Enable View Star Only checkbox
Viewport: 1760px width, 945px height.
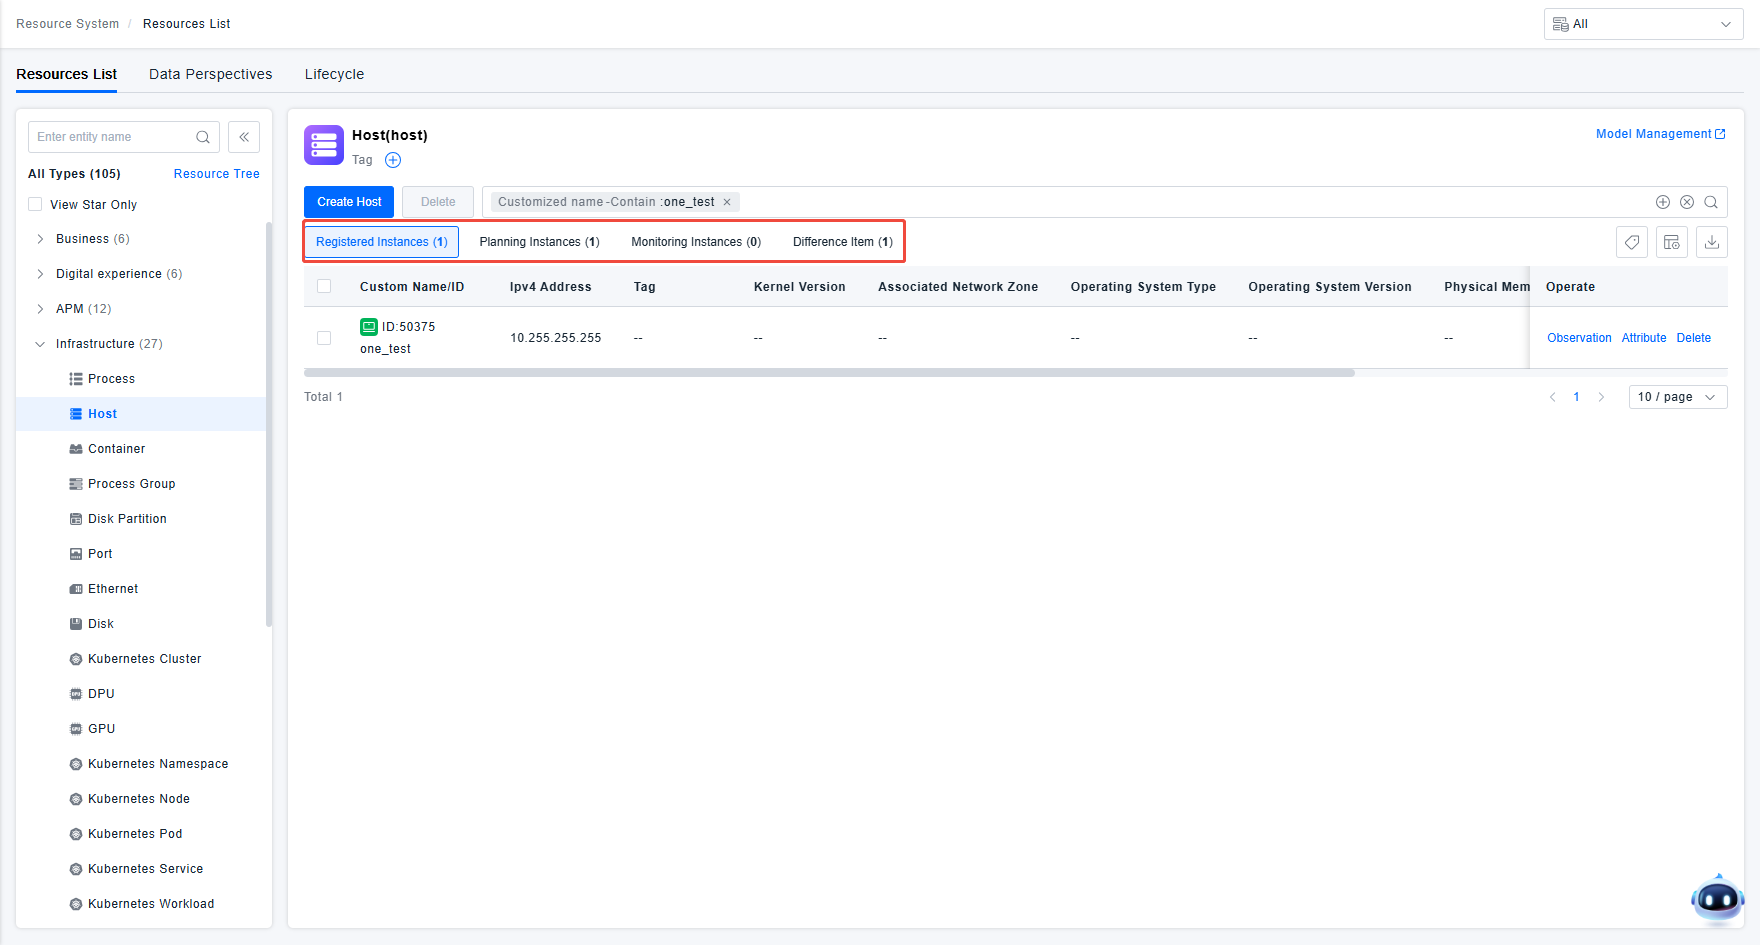[36, 205]
